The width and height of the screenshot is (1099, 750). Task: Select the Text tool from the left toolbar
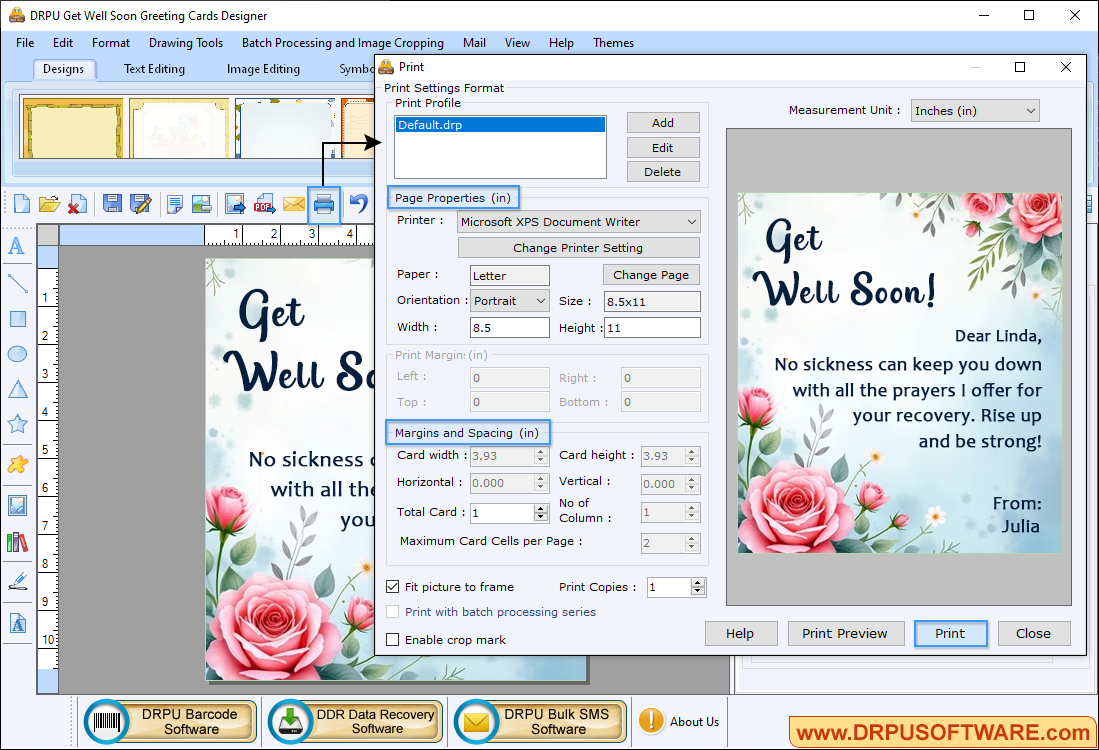coord(16,246)
